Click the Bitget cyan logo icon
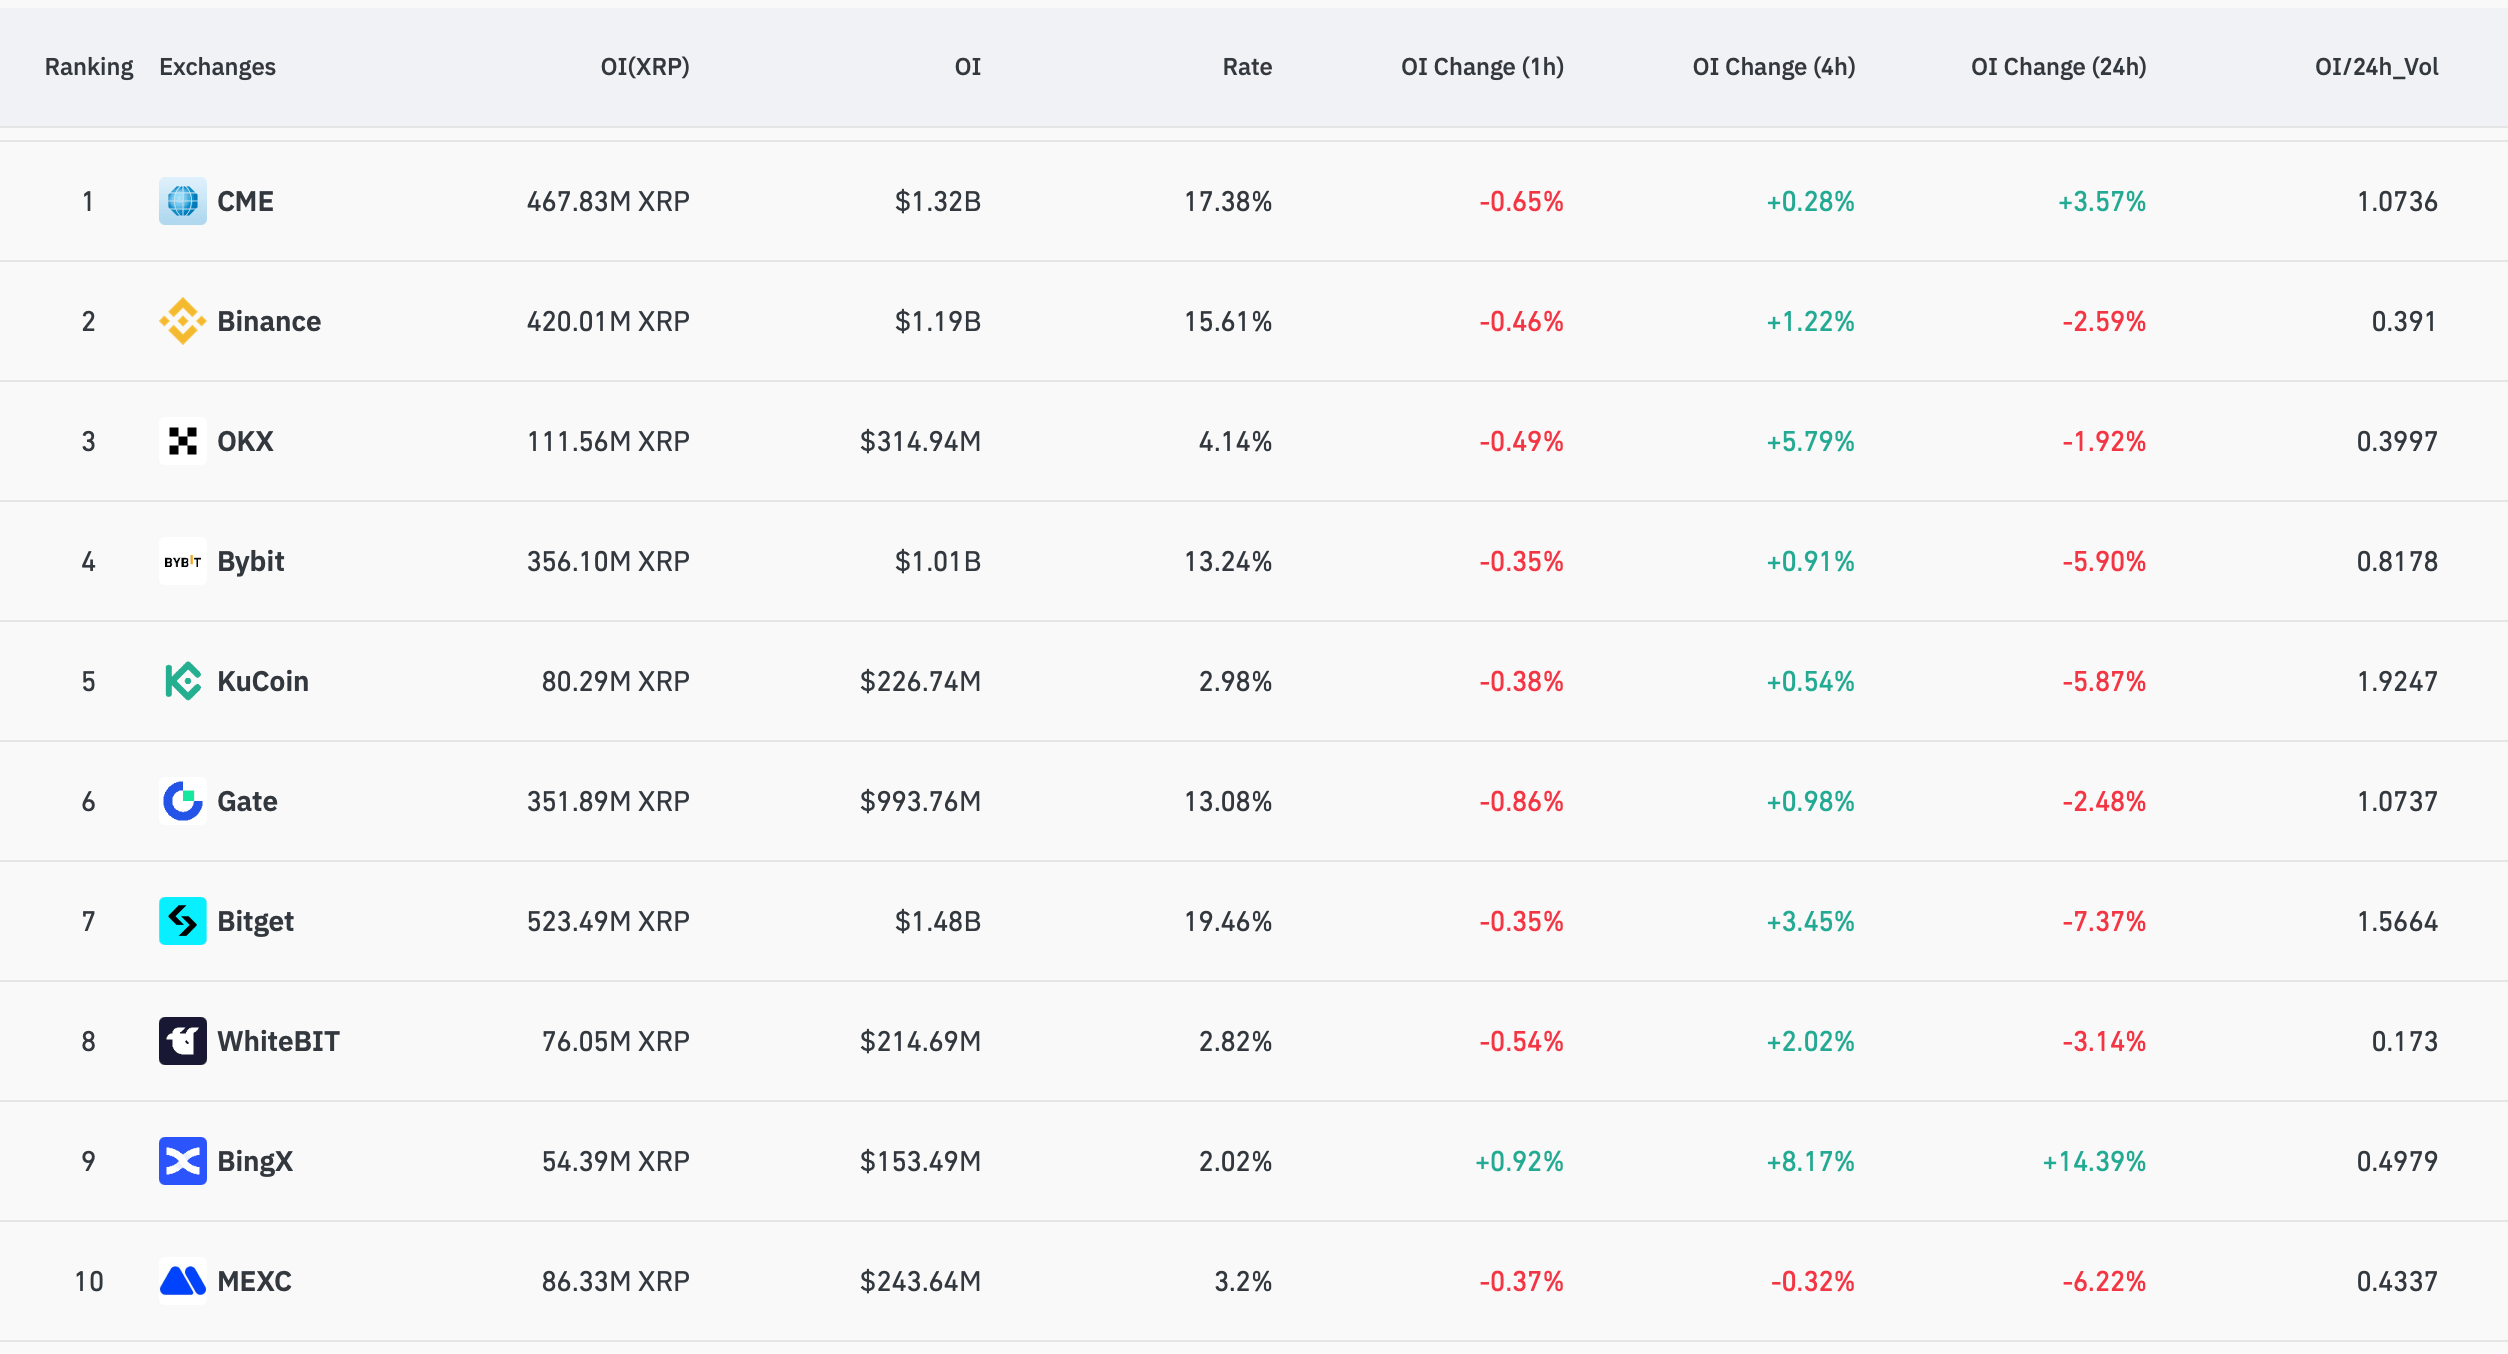Image resolution: width=2508 pixels, height=1354 pixels. (182, 921)
